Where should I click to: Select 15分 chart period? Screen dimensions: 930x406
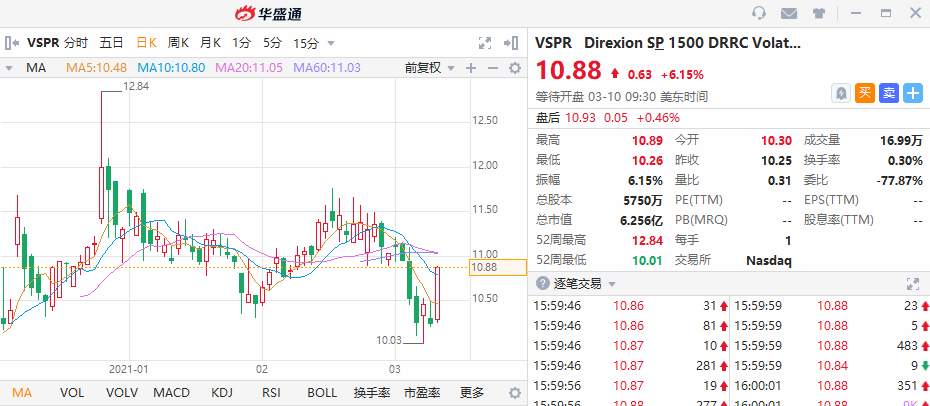tap(306, 43)
